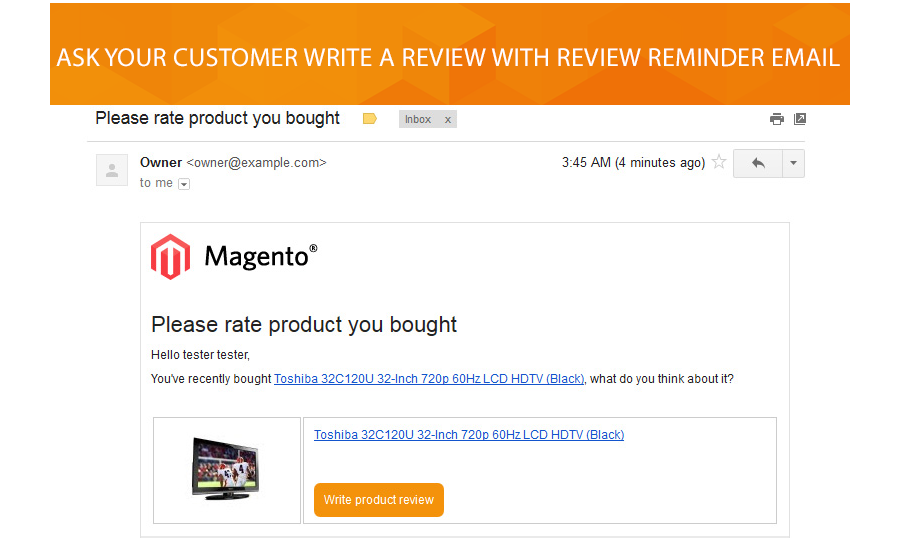
Task: Click the sender's avatar picture
Action: pos(112,170)
